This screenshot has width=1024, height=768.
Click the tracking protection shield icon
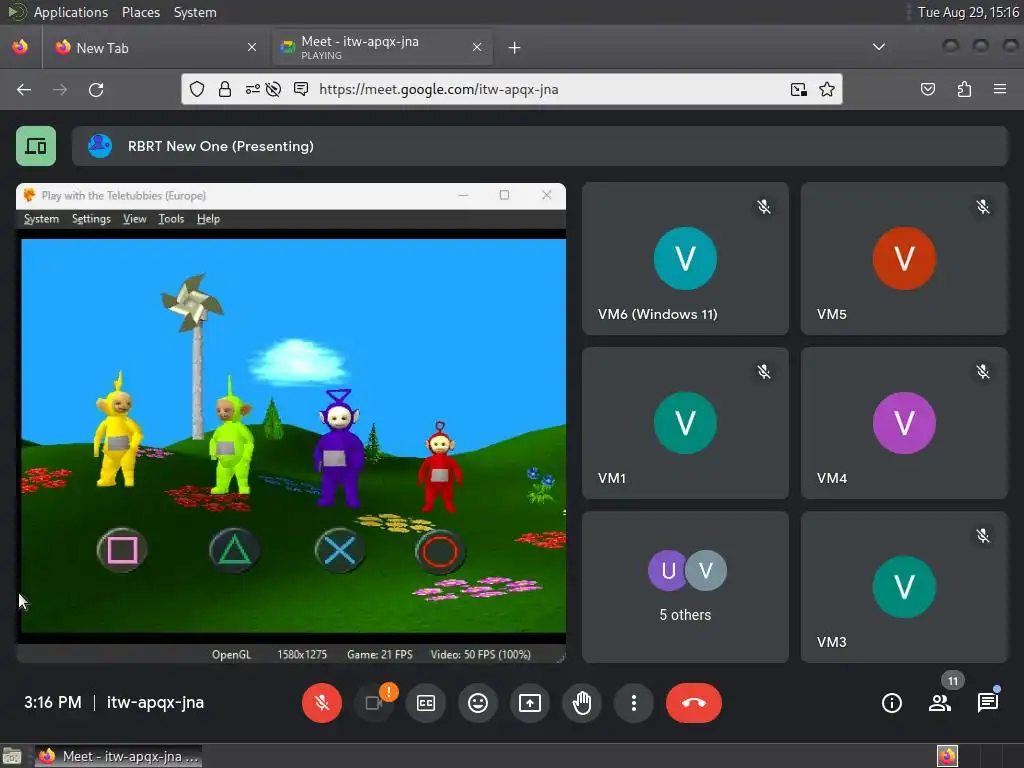point(197,89)
